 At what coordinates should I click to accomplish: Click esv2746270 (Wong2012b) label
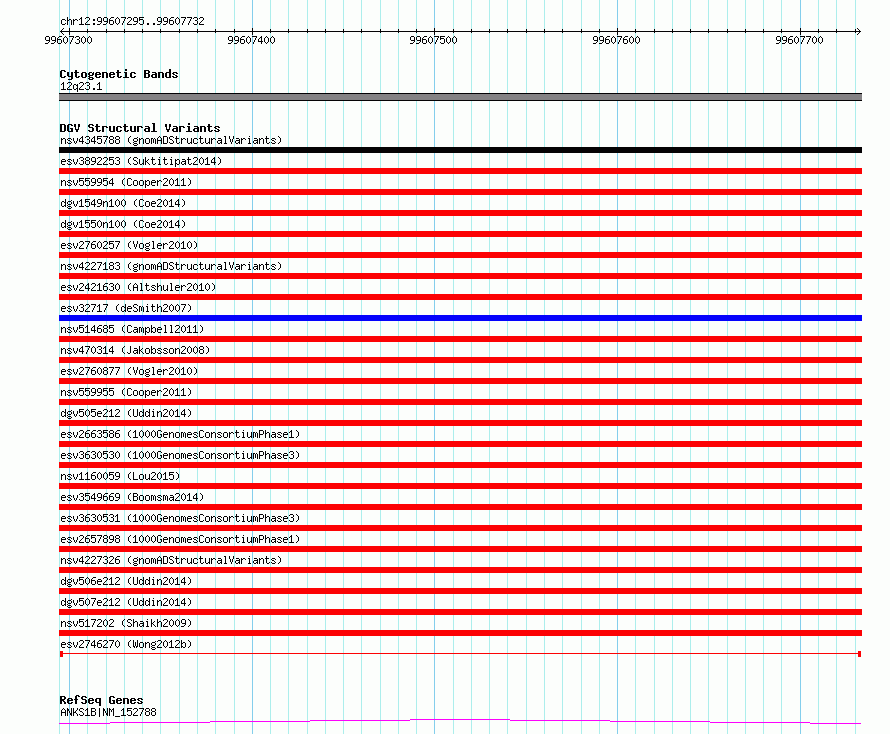[126, 644]
